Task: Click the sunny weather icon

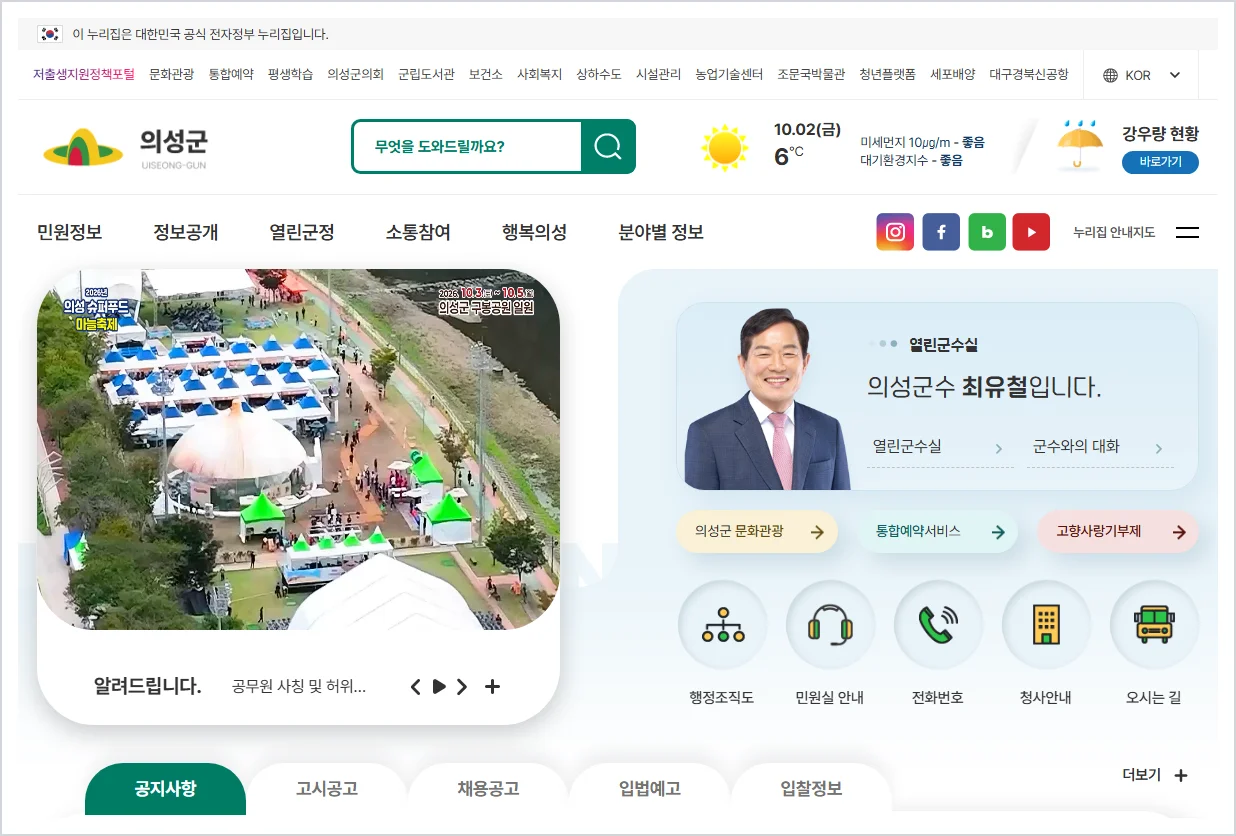Action: click(x=725, y=147)
